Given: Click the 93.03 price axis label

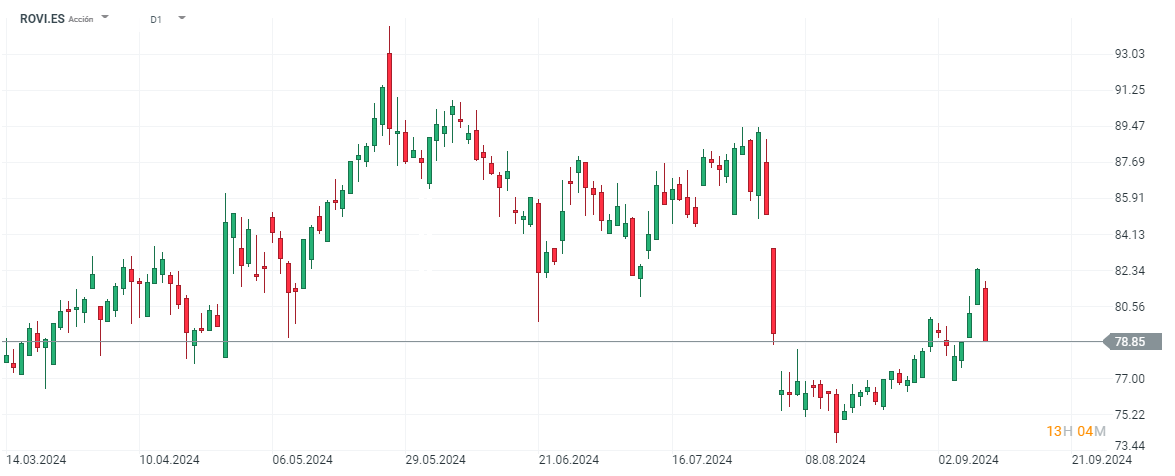Looking at the screenshot, I should 1129,54.
